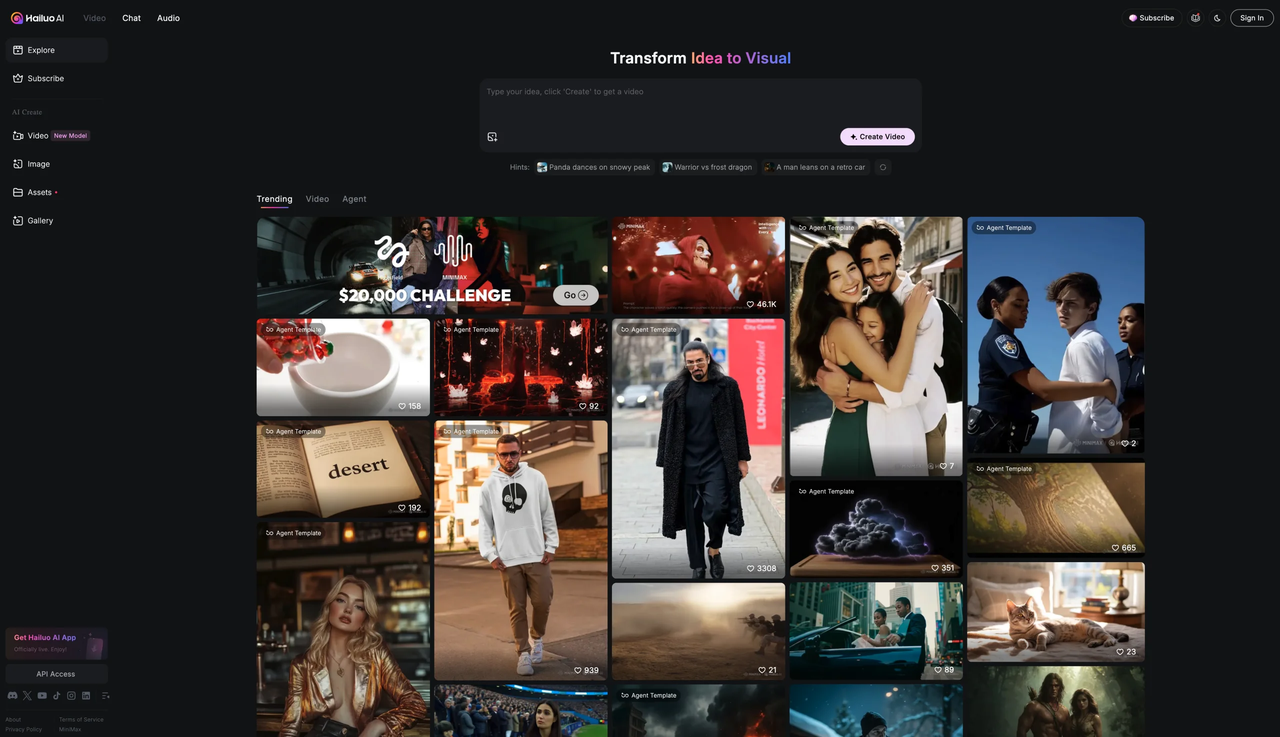Image resolution: width=1280 pixels, height=737 pixels.
Task: Open Chat in the top navigation
Action: tap(131, 18)
